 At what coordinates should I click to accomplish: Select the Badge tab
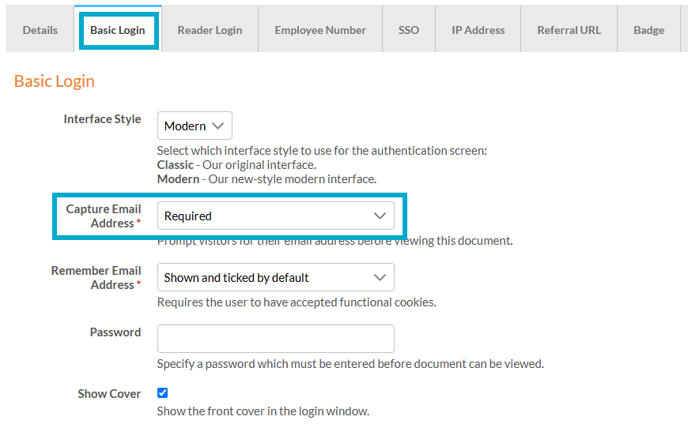click(648, 30)
